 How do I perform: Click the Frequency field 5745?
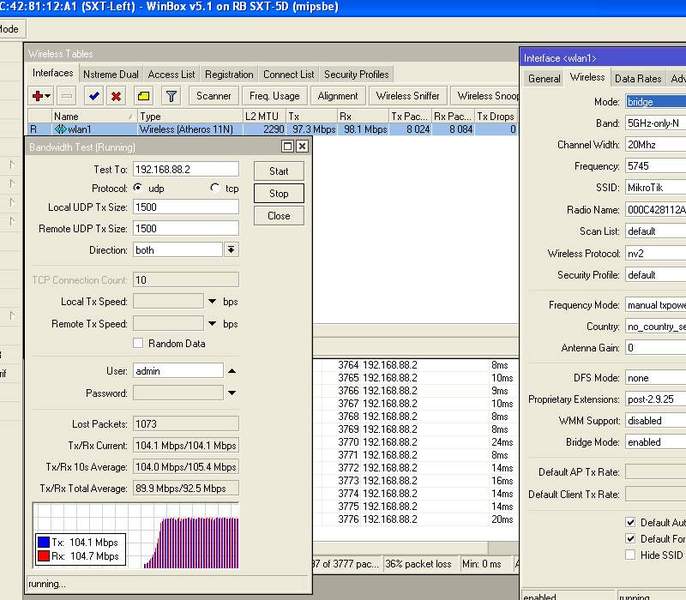click(x=655, y=166)
